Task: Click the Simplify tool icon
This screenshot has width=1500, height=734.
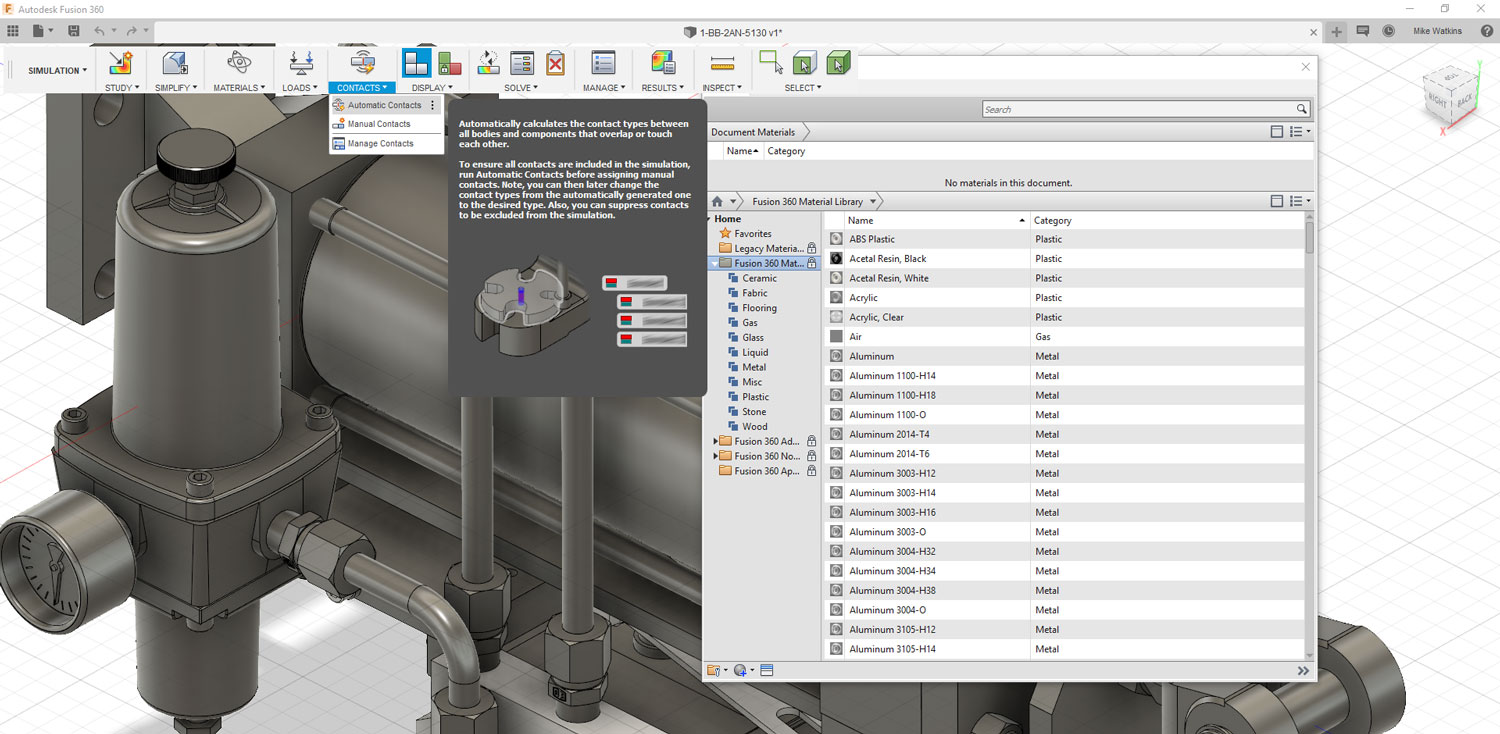Action: 175,64
